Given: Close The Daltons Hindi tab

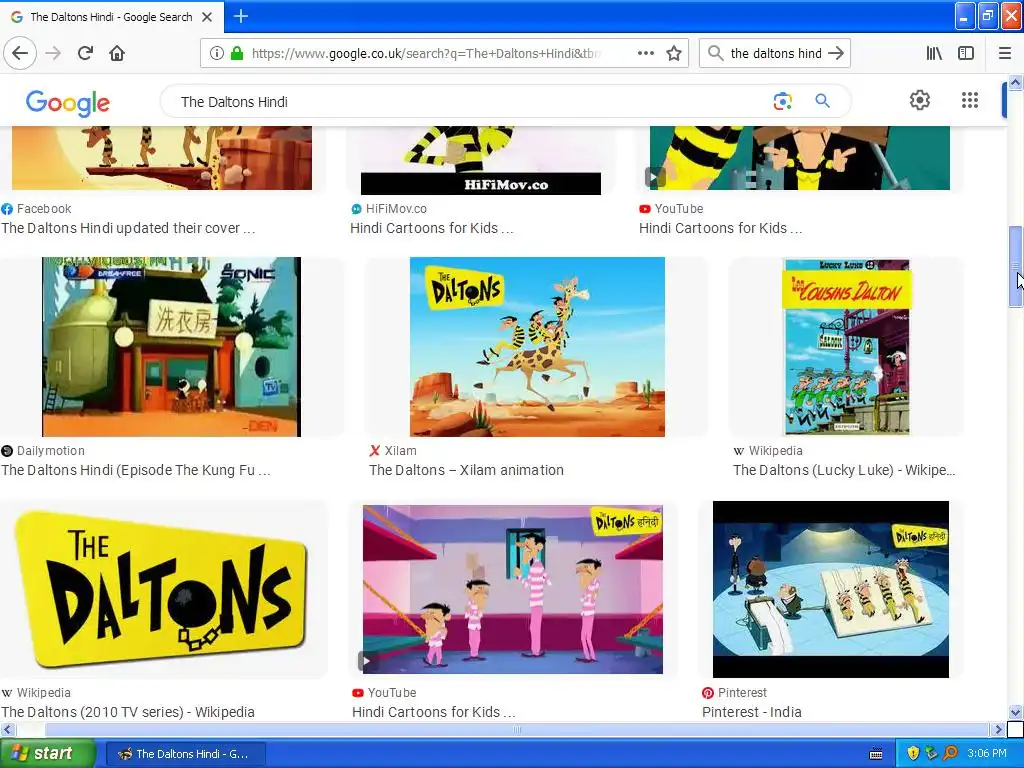Looking at the screenshot, I should [x=207, y=17].
